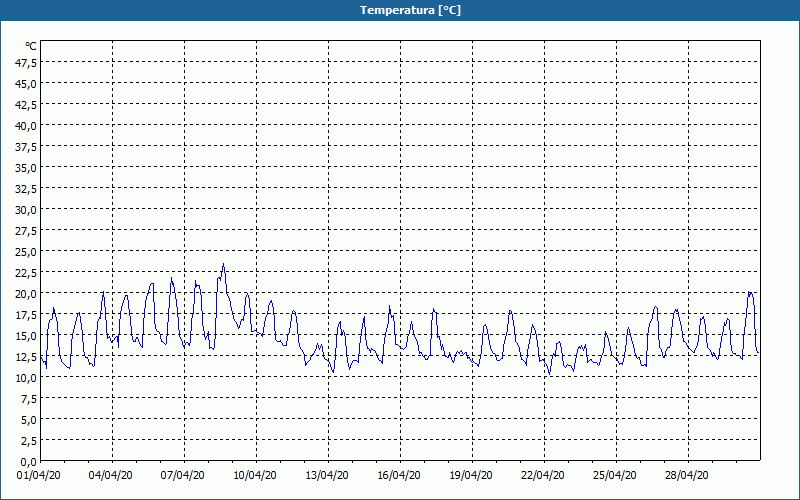Select the 19/04/20 axis date
The width and height of the screenshot is (800, 500).
471,476
